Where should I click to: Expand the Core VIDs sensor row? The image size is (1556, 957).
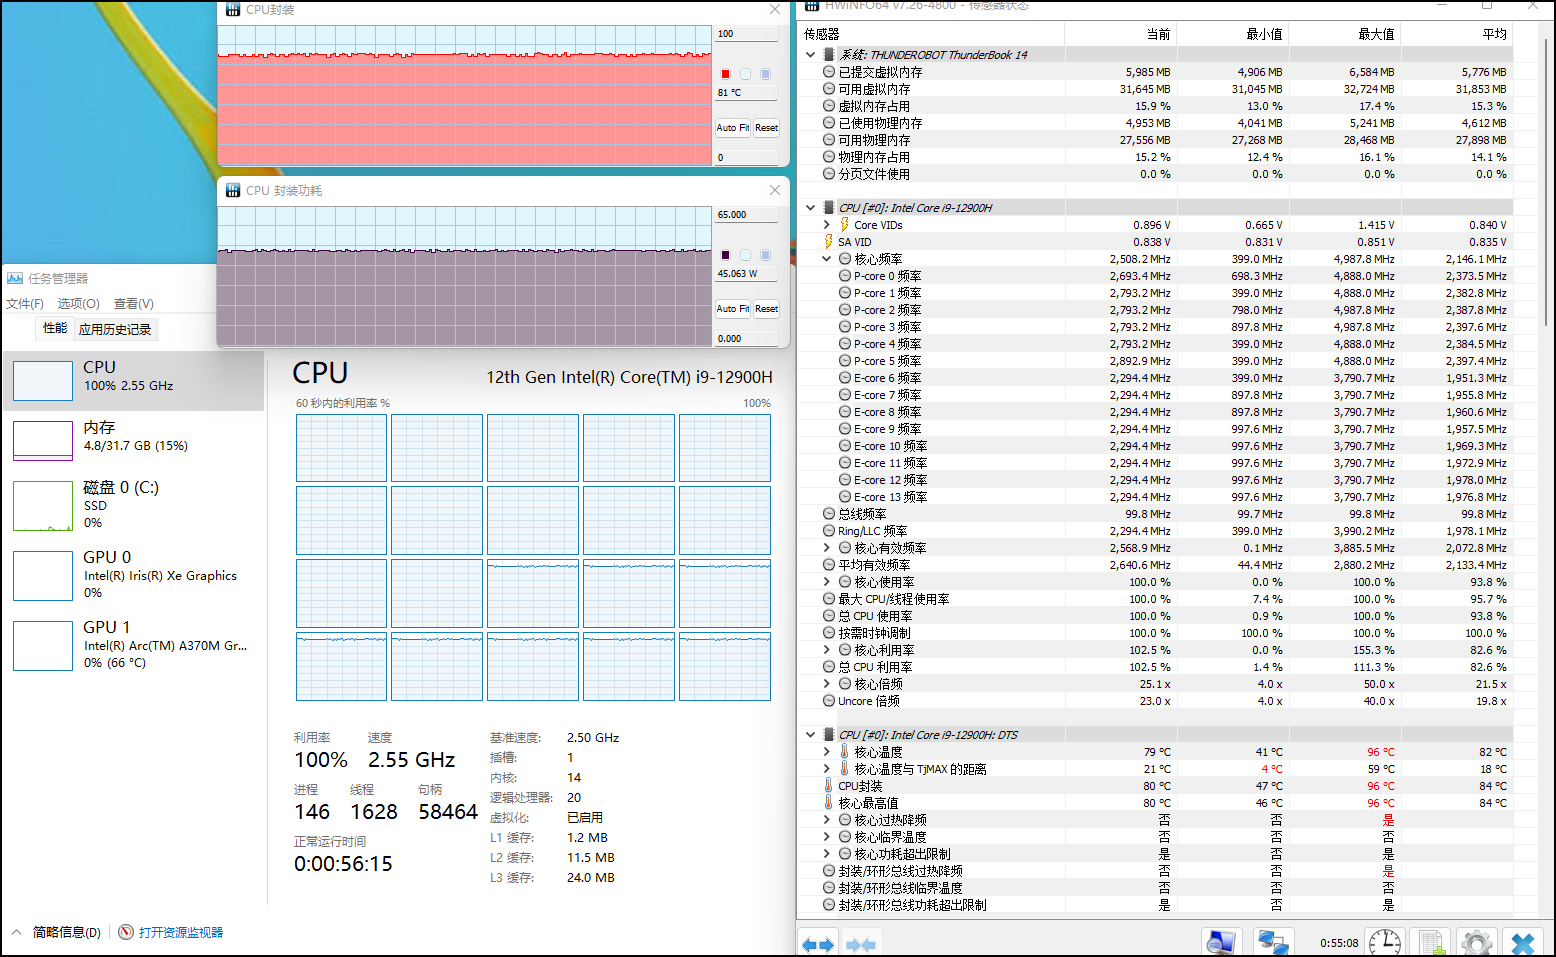pyautogui.click(x=827, y=225)
